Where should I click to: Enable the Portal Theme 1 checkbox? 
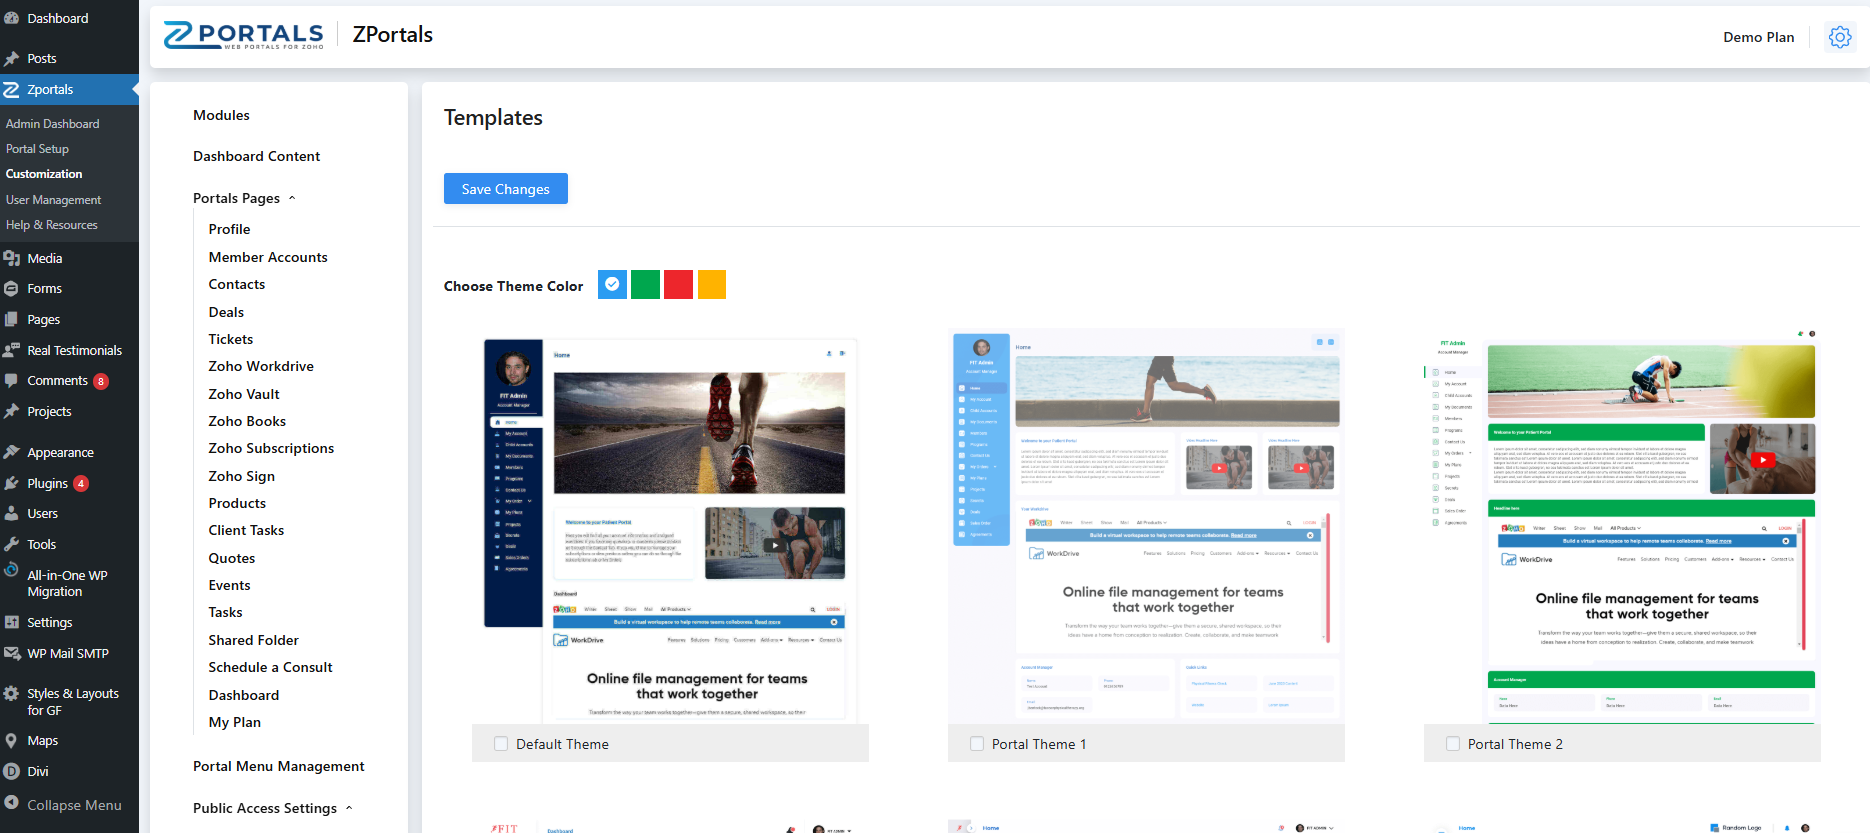tap(977, 744)
